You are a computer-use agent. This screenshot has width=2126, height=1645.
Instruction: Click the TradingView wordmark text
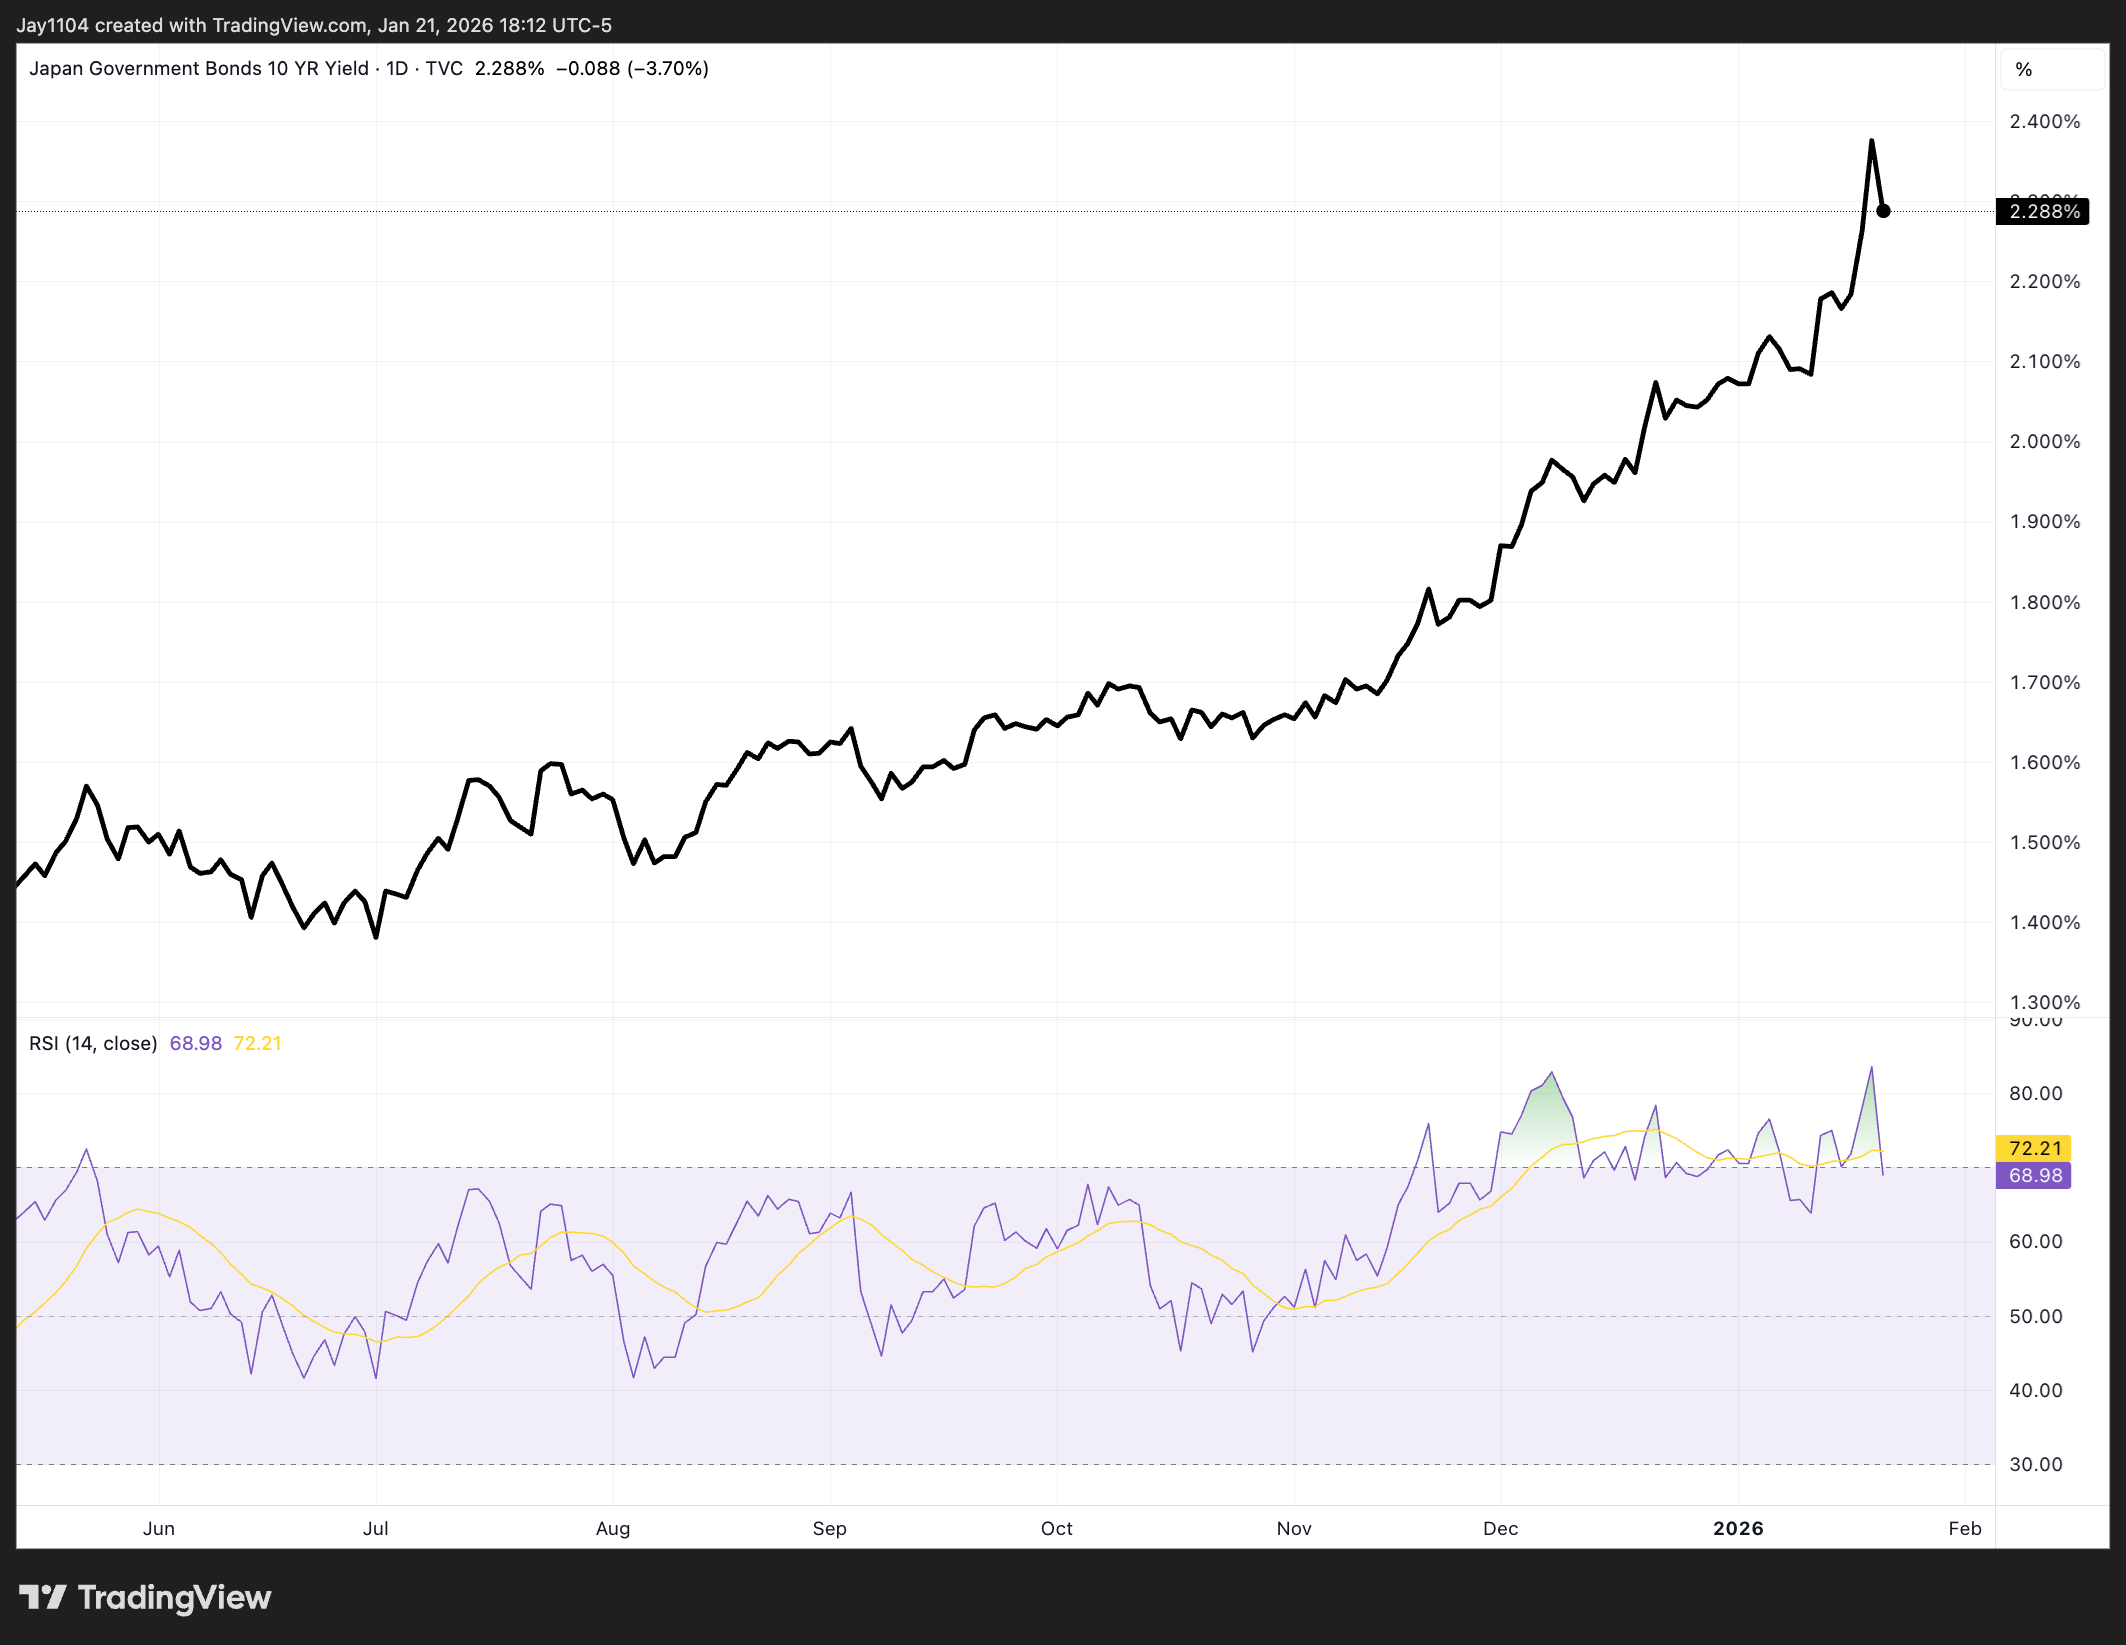174,1597
